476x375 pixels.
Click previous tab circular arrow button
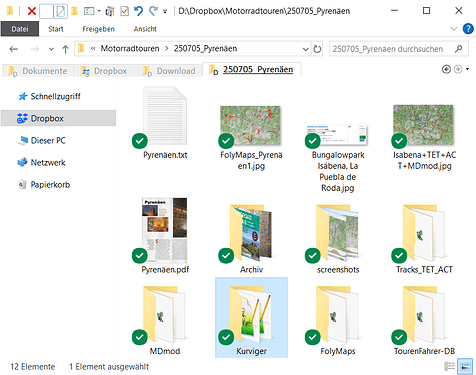pyautogui.click(x=446, y=69)
